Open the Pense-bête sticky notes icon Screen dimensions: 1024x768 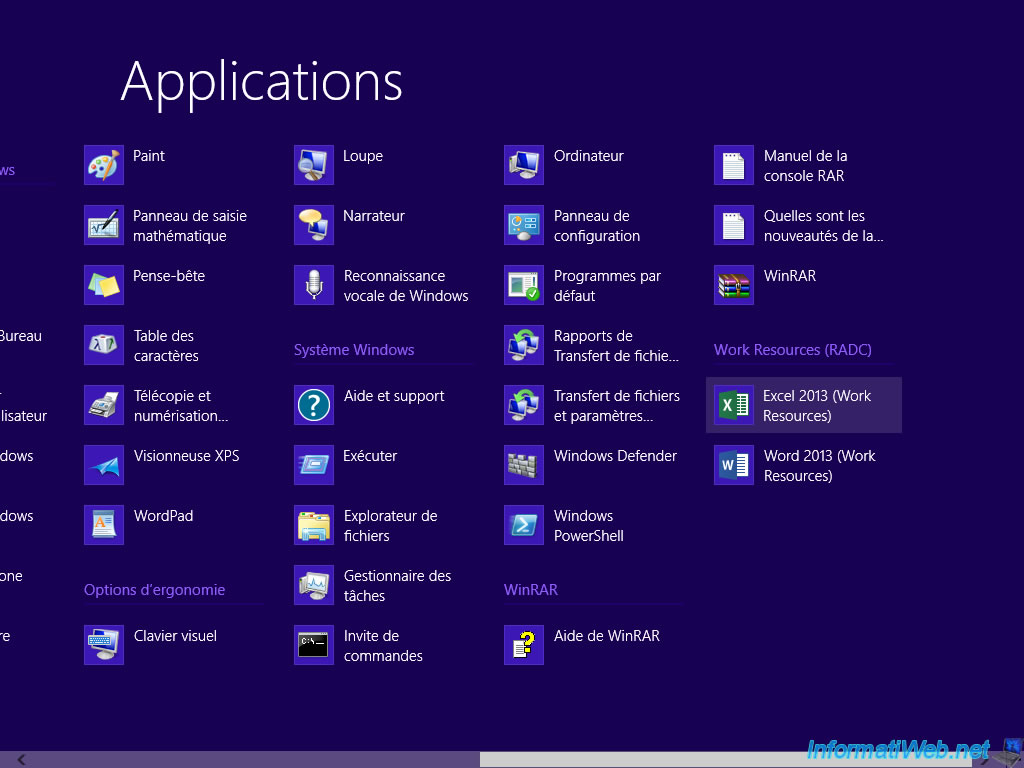(x=104, y=285)
